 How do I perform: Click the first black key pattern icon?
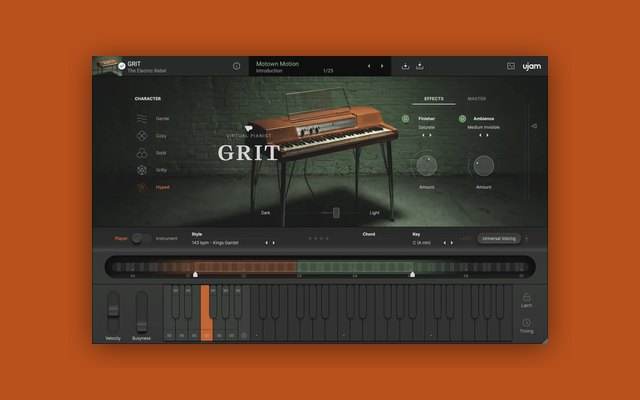(x=176, y=290)
